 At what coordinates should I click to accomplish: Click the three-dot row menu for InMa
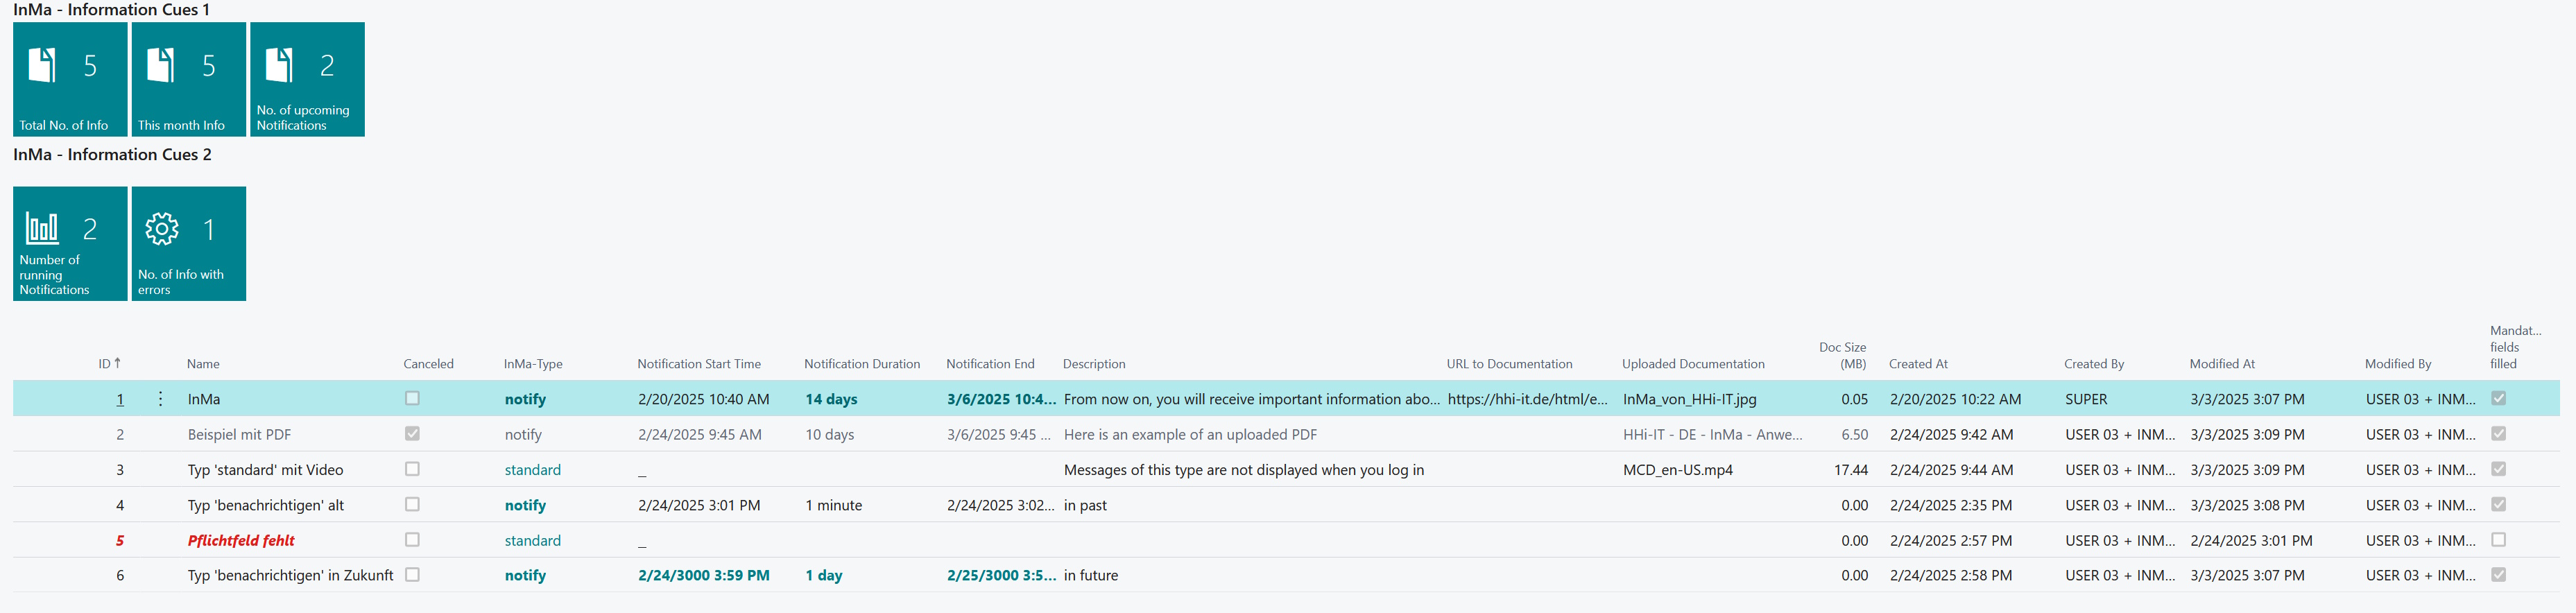(161, 399)
